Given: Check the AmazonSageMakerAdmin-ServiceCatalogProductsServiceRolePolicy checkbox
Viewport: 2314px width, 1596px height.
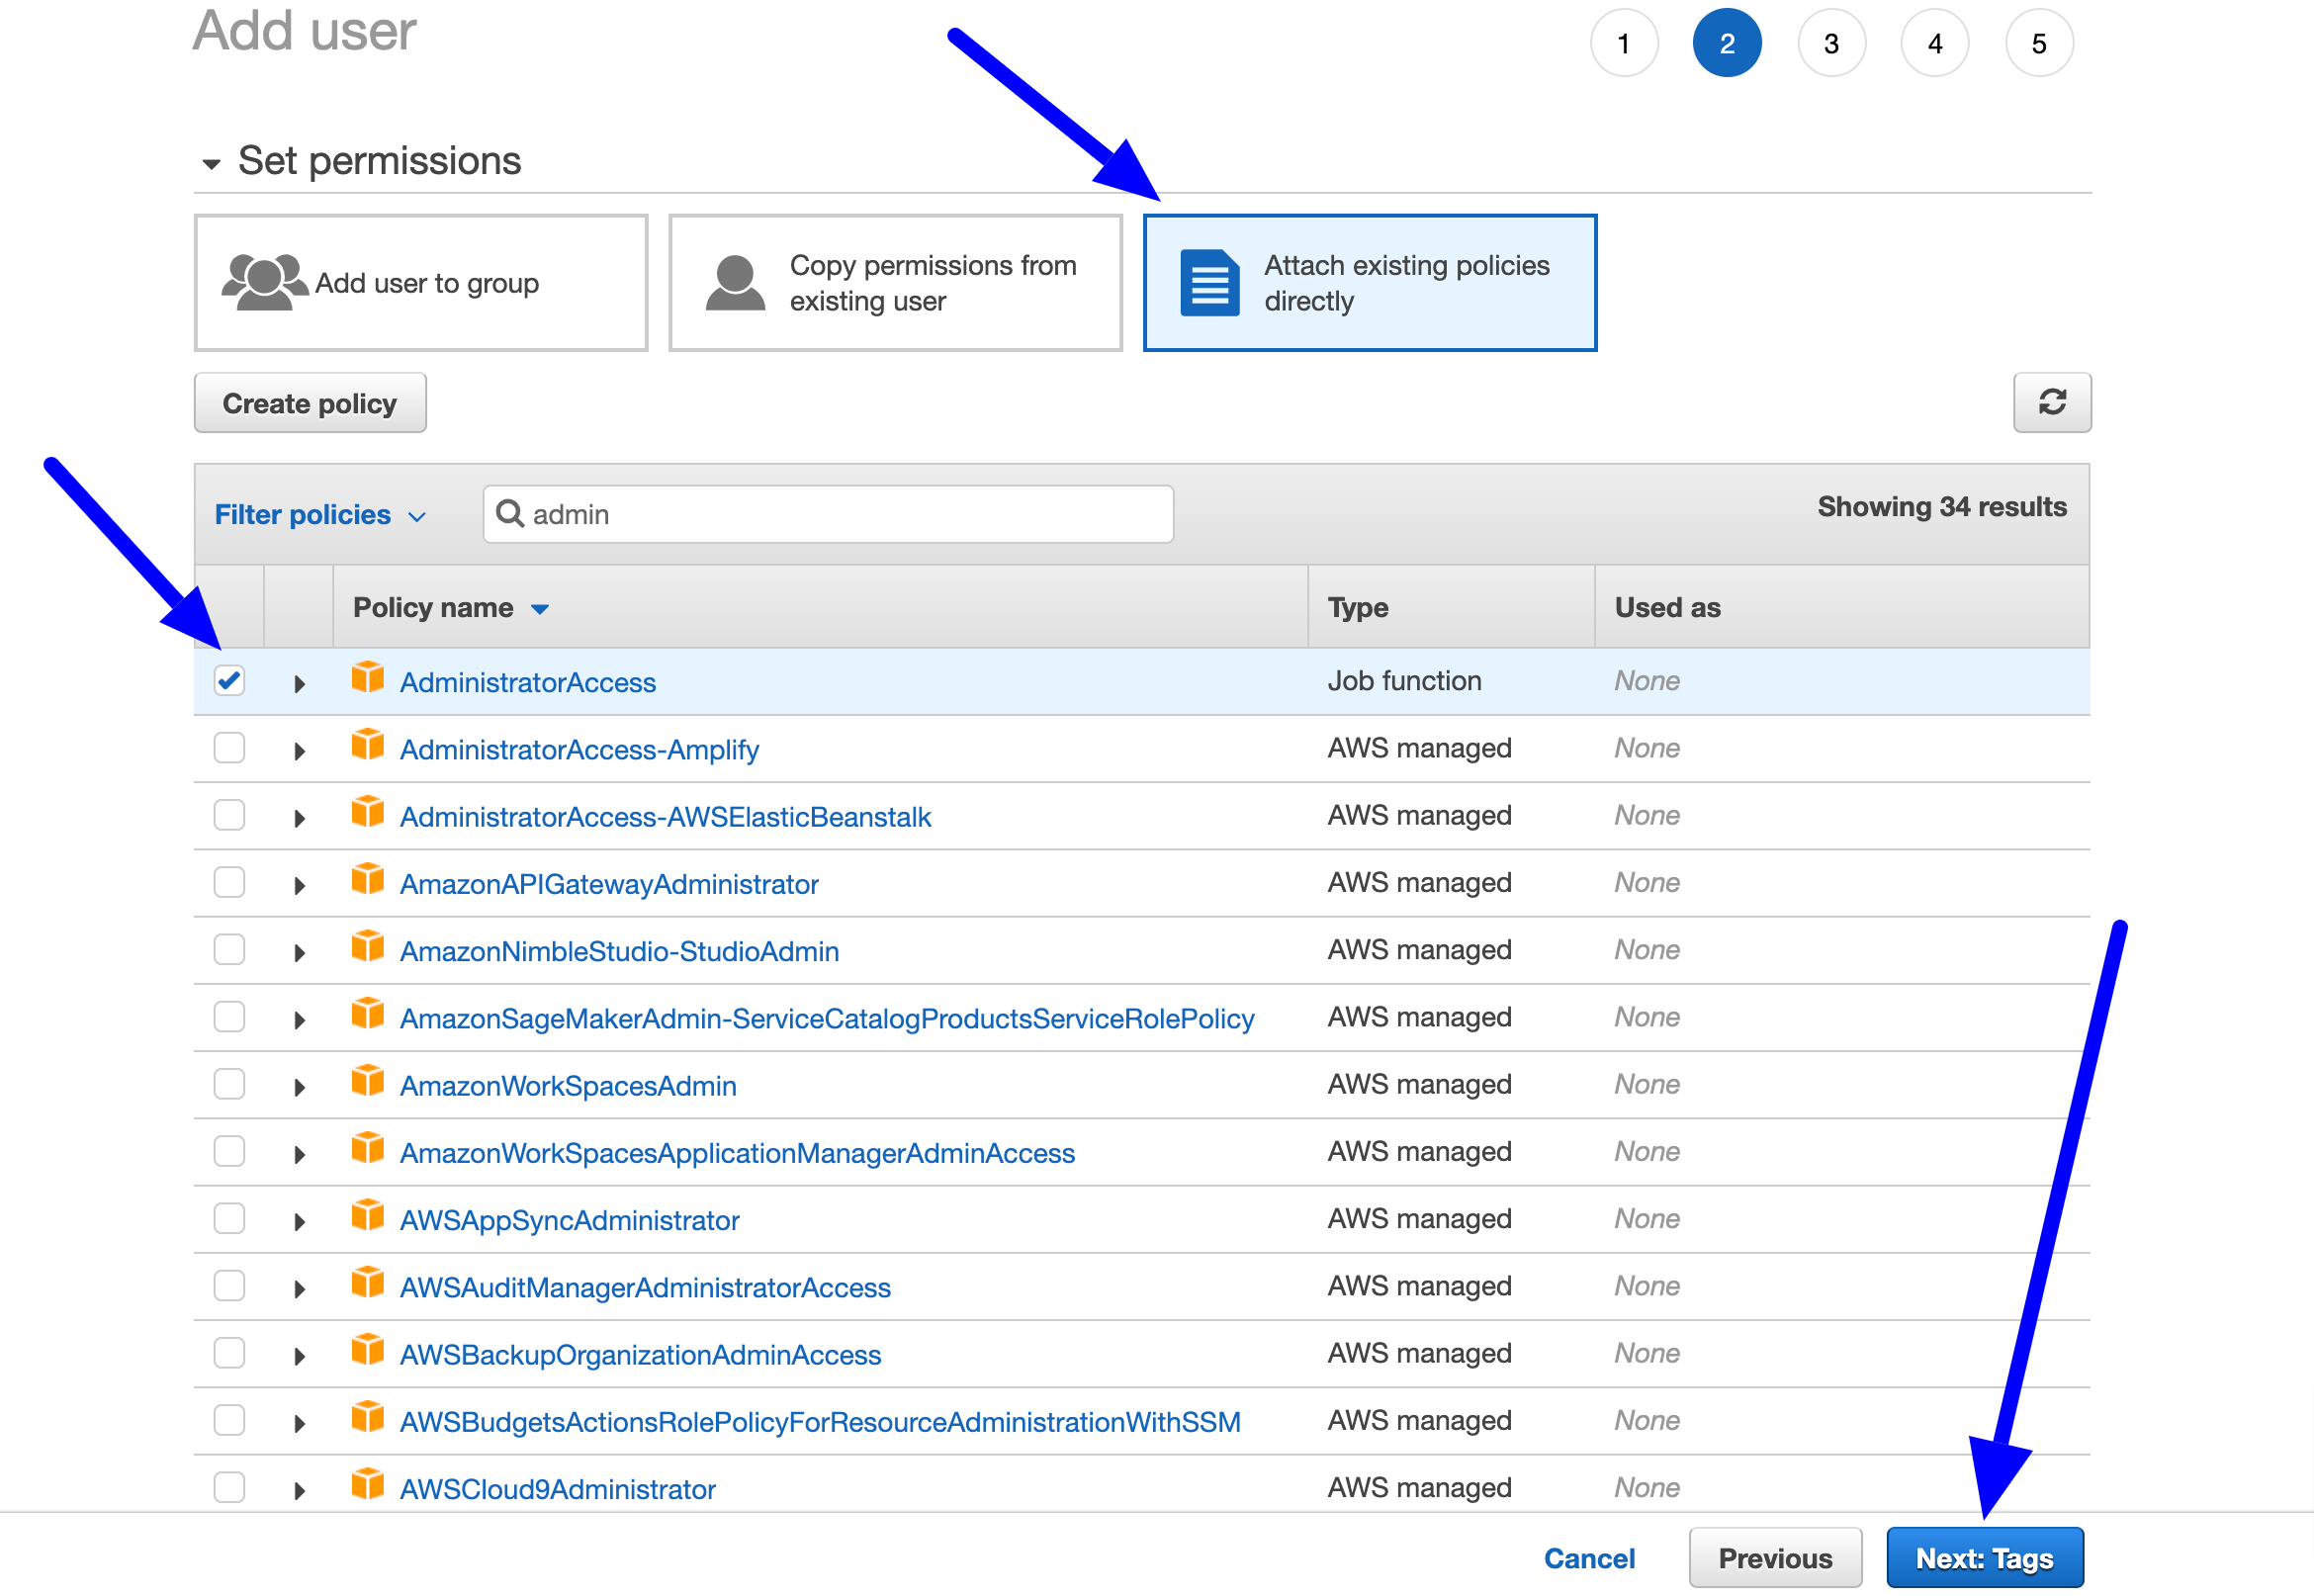Looking at the screenshot, I should tap(229, 1017).
